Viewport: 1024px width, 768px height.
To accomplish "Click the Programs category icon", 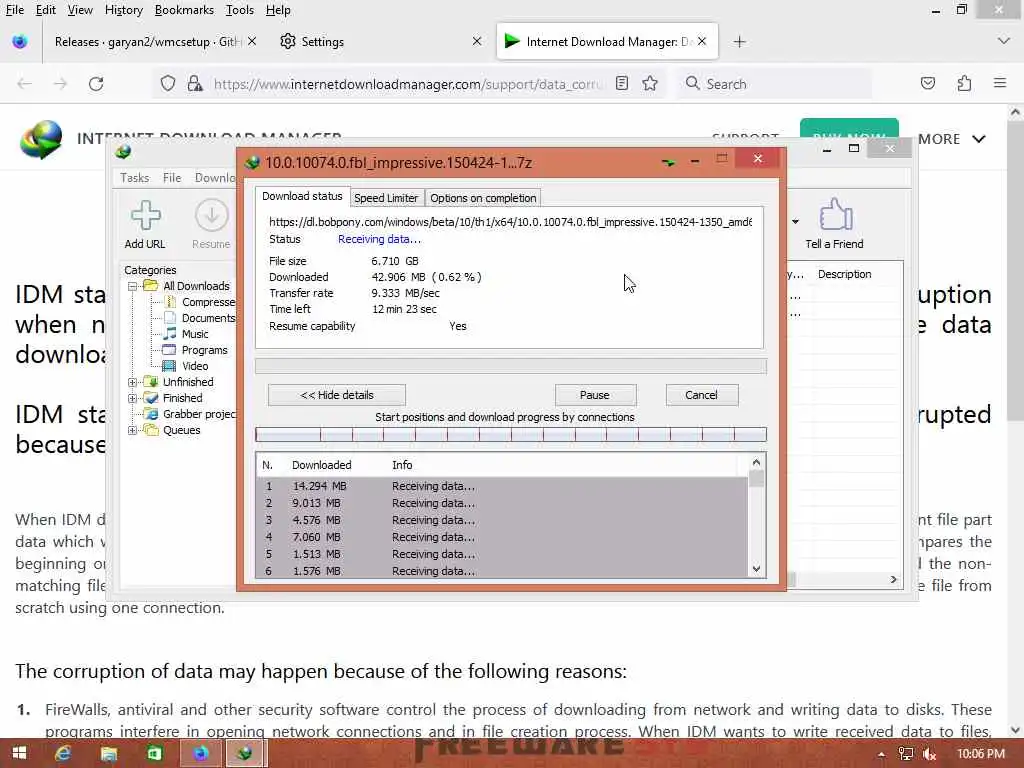I will point(169,350).
